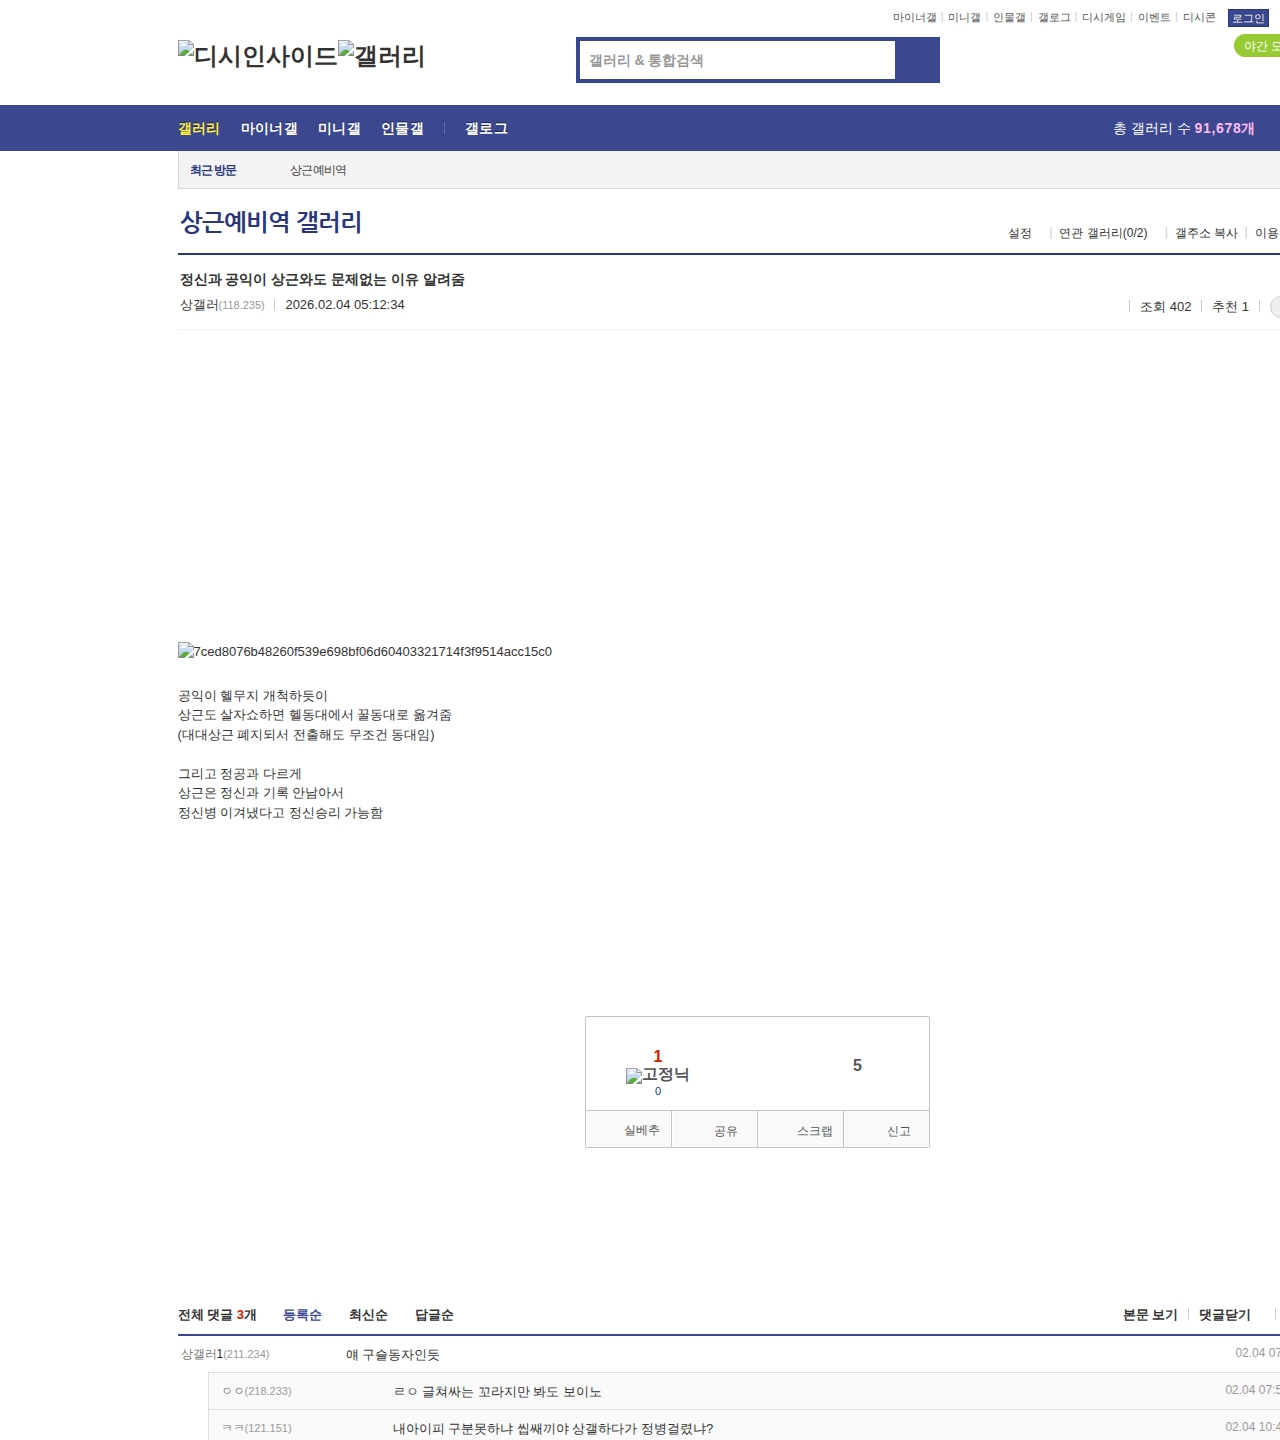The width and height of the screenshot is (1280, 1440).
Task: Click the 디시인사이드 logo image
Action: pyautogui.click(x=257, y=56)
